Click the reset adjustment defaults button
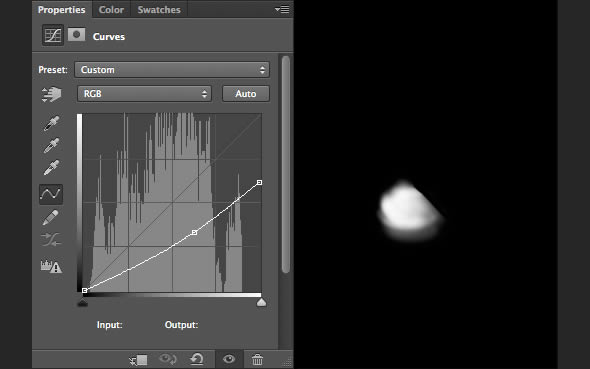590x369 pixels. [x=197, y=359]
